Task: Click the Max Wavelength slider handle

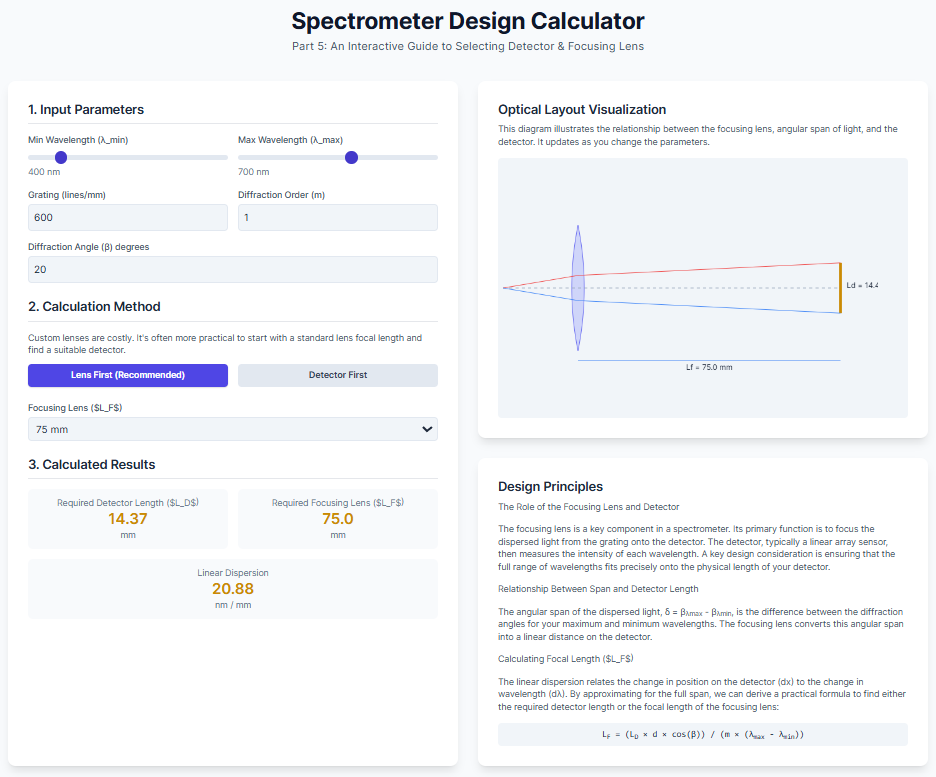Action: (x=351, y=157)
